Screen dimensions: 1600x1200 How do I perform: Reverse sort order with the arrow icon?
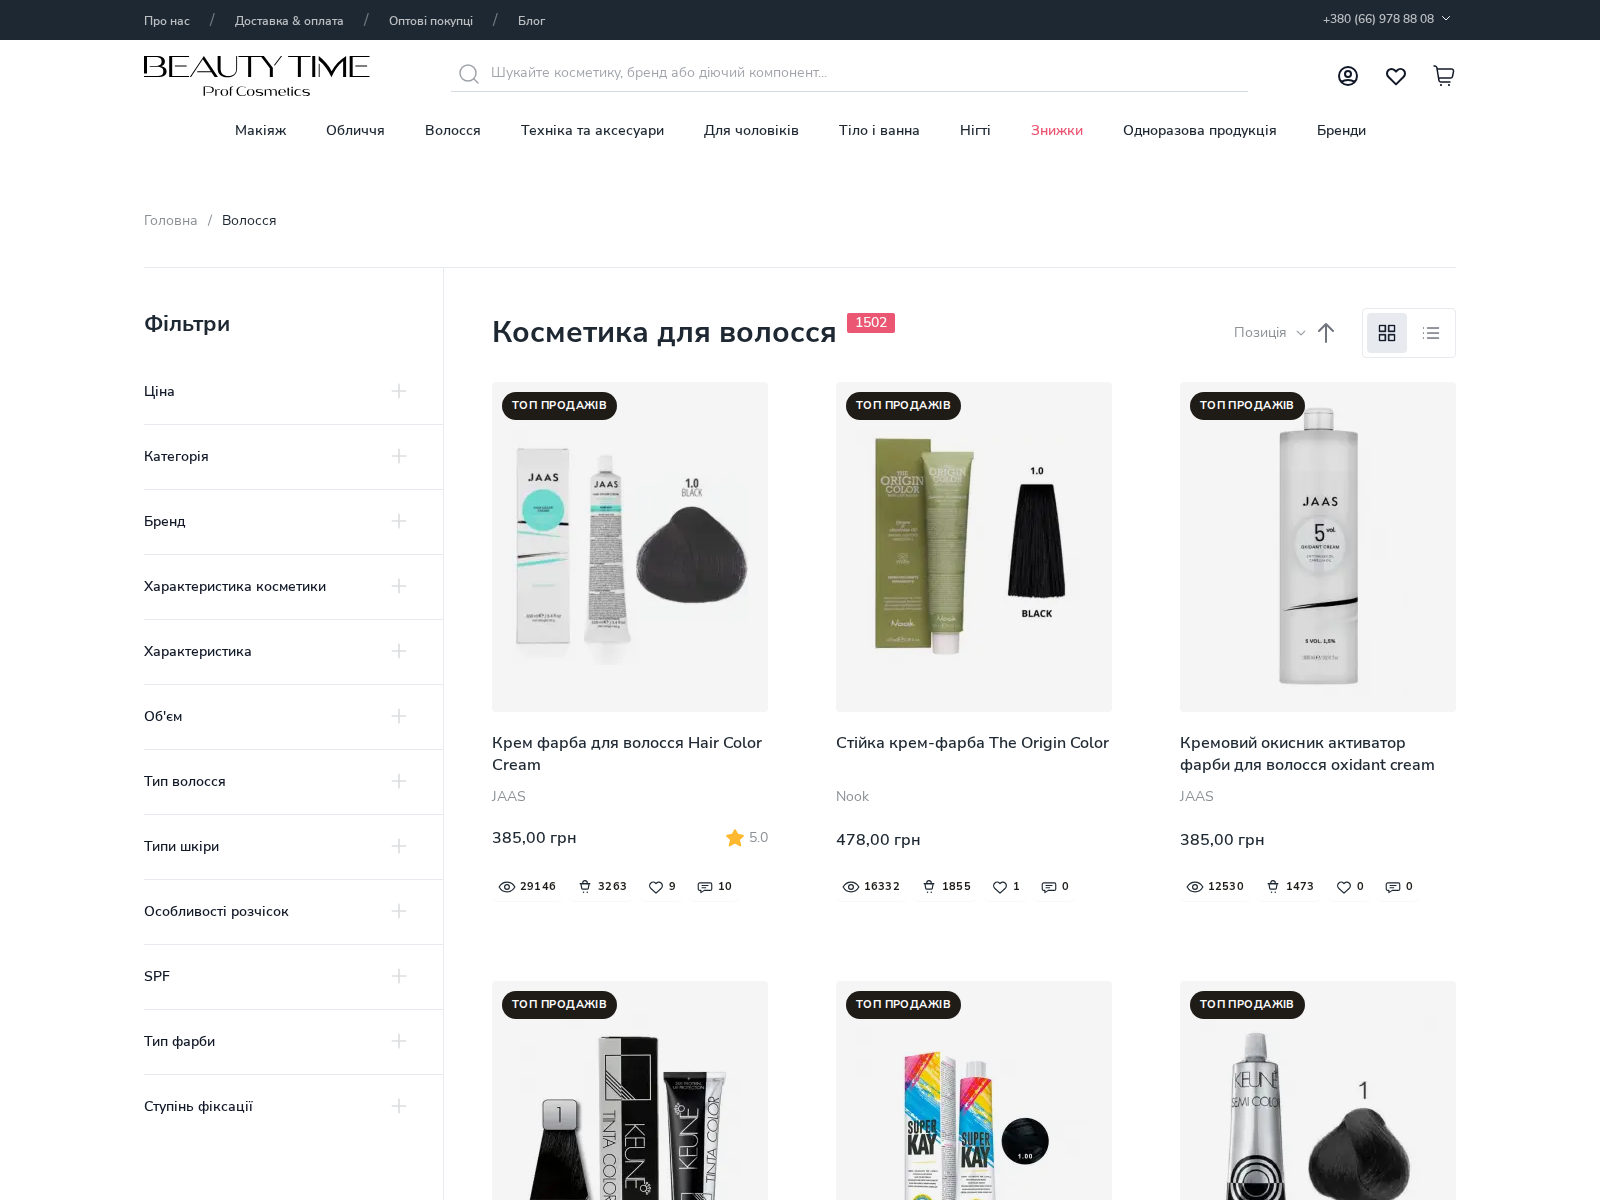tap(1326, 333)
